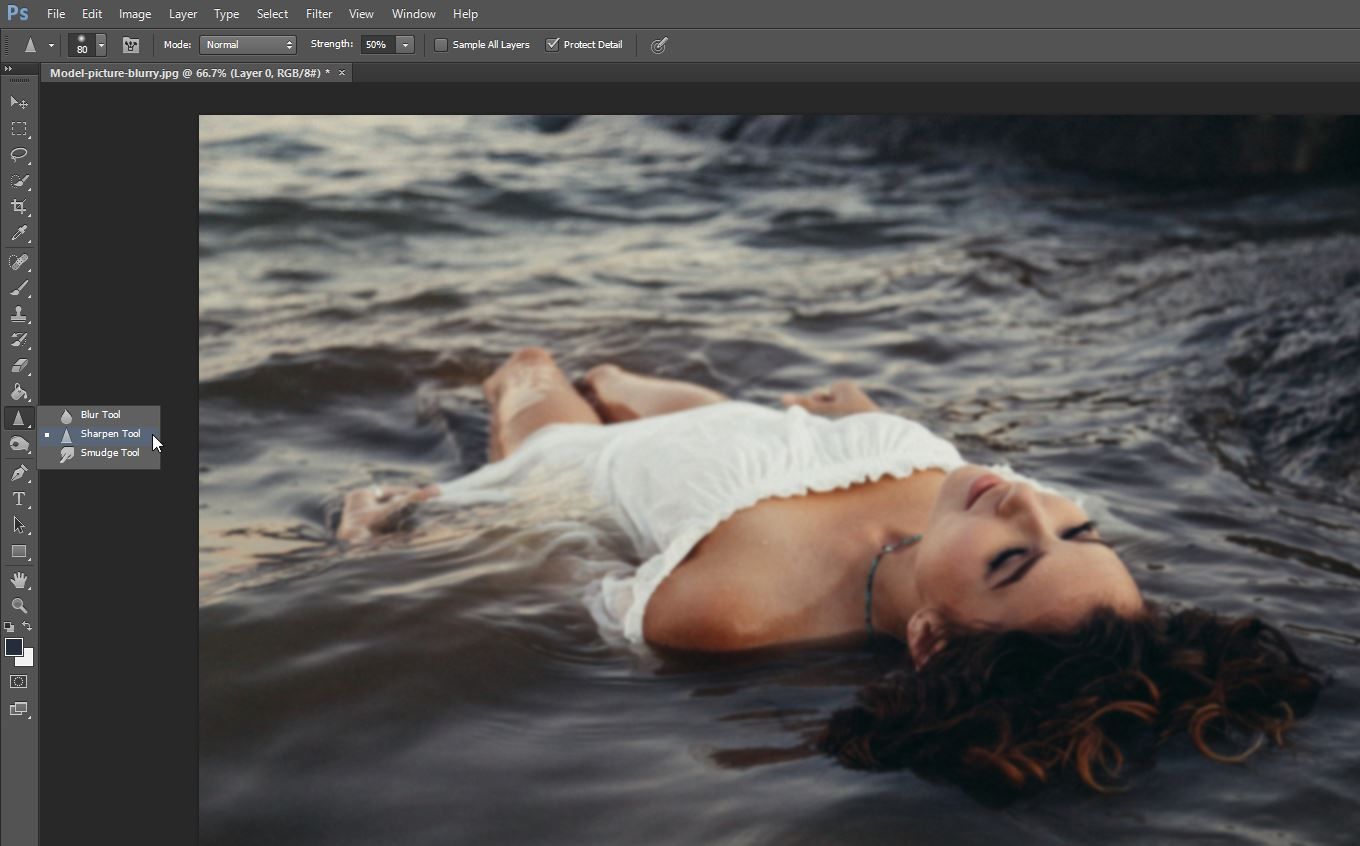Enable Sample All Layers checkbox
The width and height of the screenshot is (1360, 846).
pos(441,45)
